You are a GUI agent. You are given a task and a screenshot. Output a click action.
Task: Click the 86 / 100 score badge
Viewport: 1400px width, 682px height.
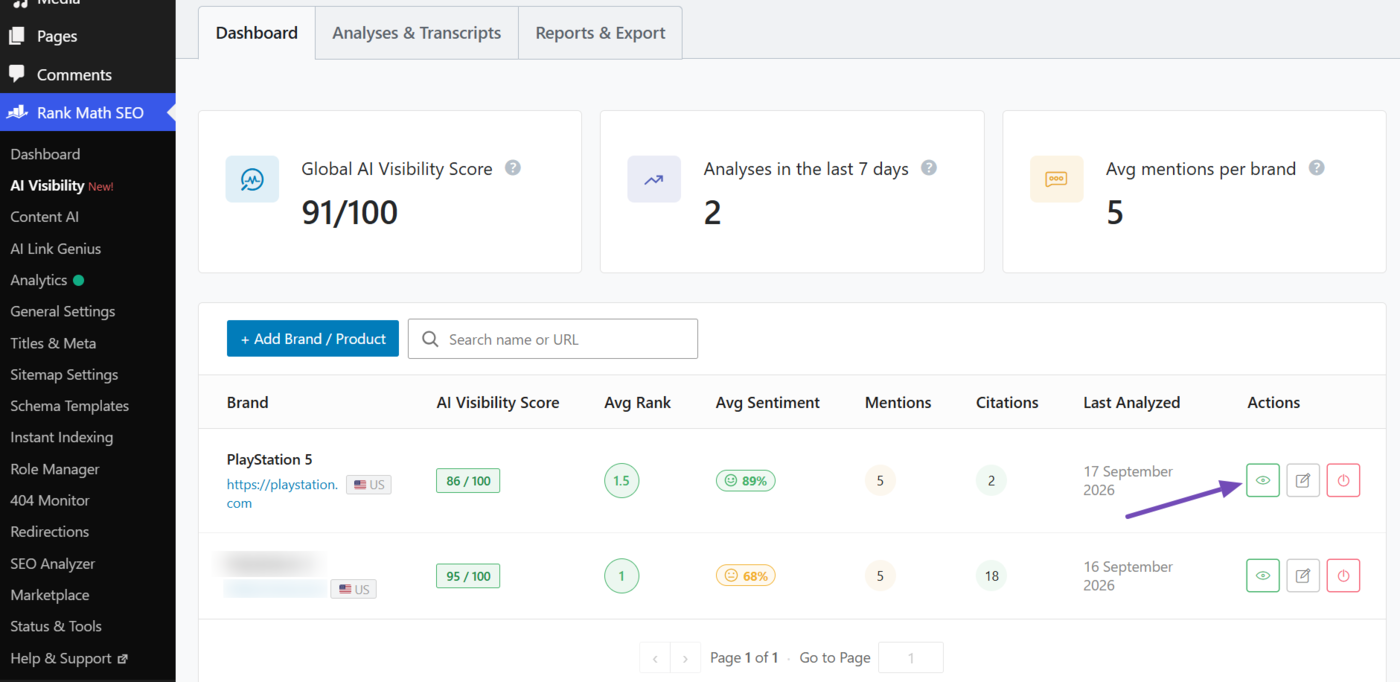[468, 481]
